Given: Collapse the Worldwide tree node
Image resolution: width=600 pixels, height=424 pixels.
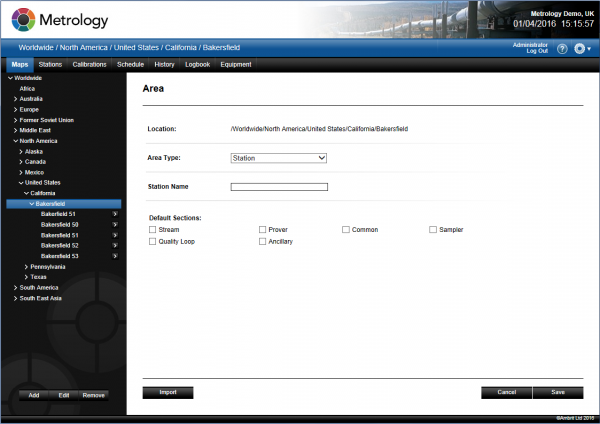Looking at the screenshot, I should click(11, 78).
